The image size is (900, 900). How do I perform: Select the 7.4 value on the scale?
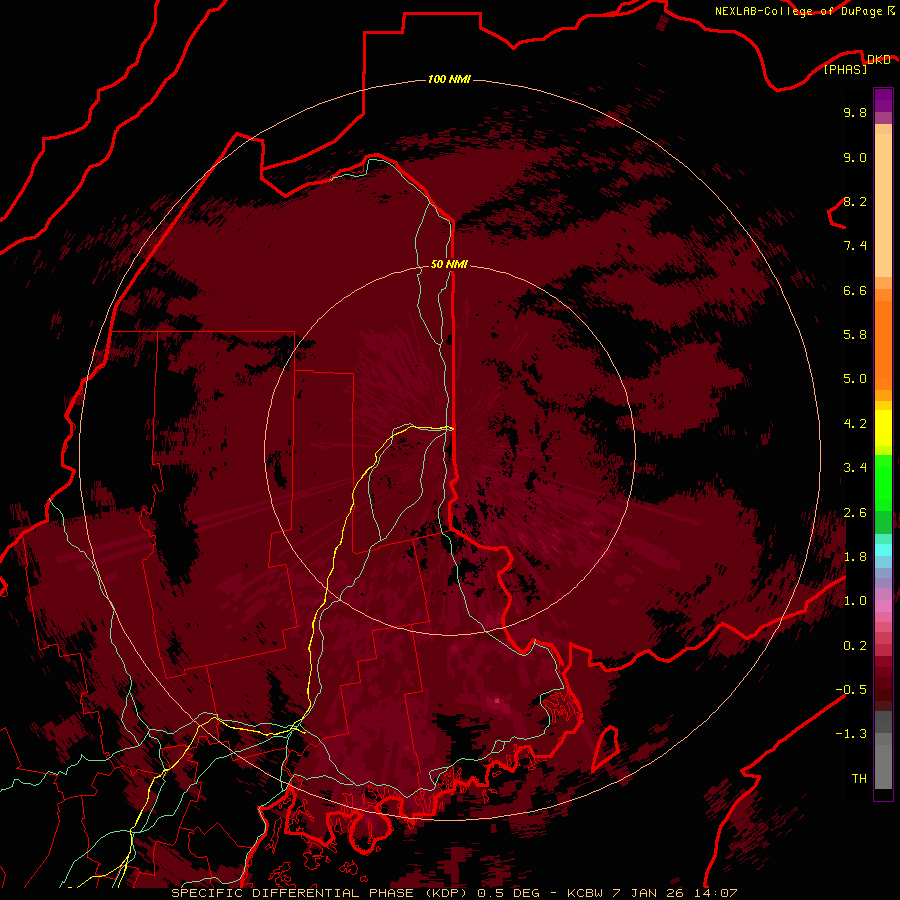[855, 246]
